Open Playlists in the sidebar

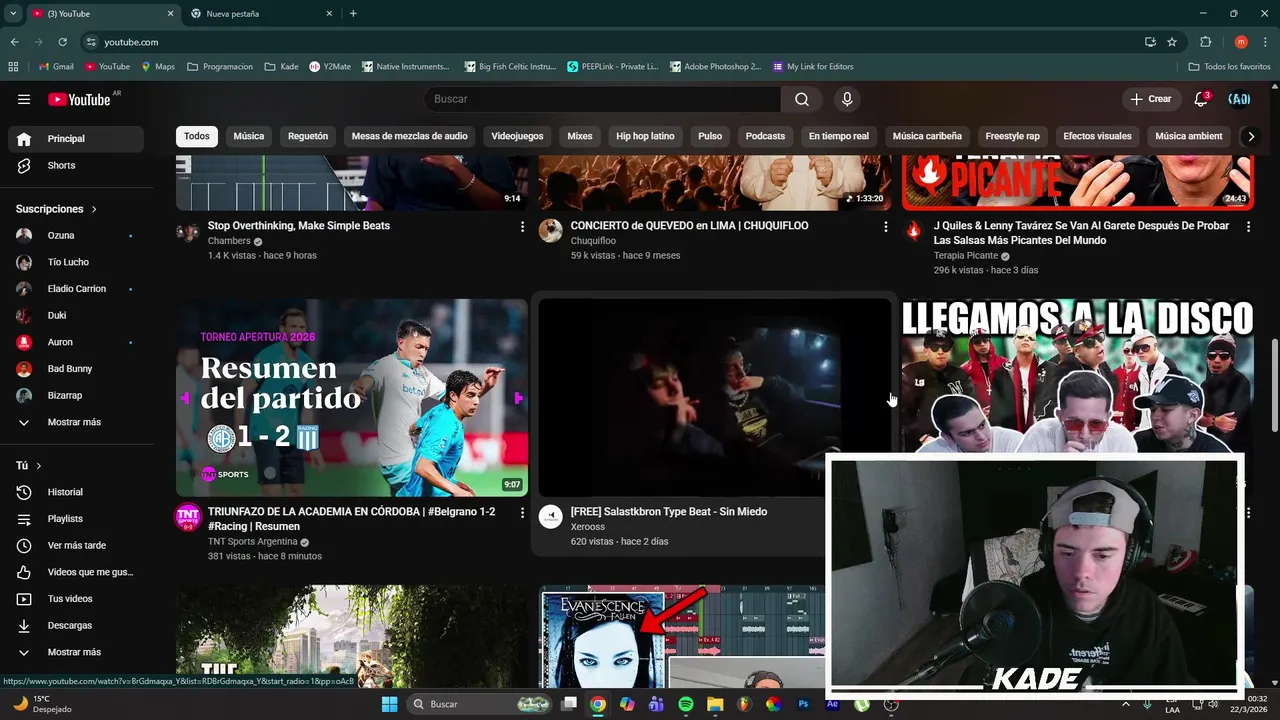coord(76,519)
